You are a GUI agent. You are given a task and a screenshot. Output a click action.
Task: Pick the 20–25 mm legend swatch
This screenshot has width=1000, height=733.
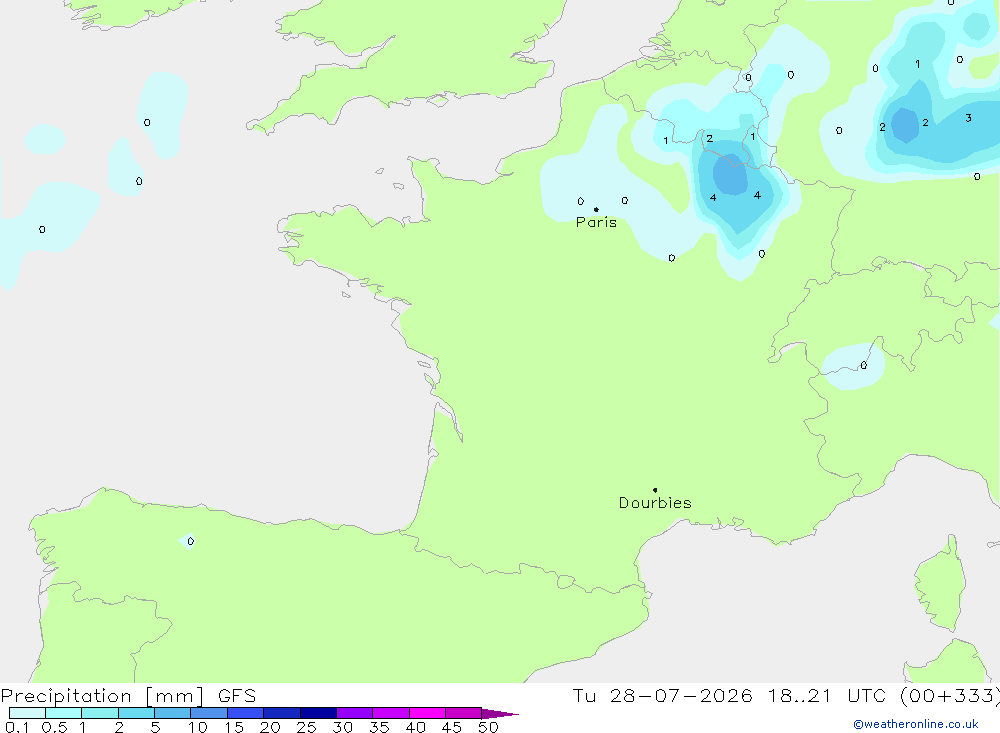click(282, 713)
